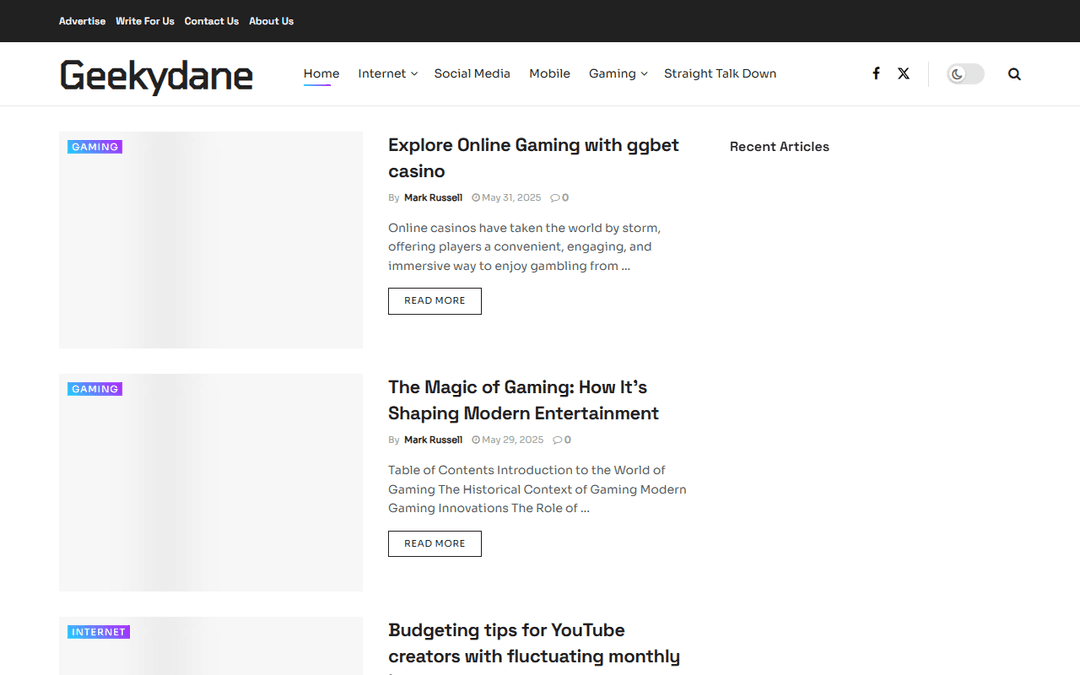Open the site search magnifier icon
Screen dimensions: 1080x675
(1014, 74)
